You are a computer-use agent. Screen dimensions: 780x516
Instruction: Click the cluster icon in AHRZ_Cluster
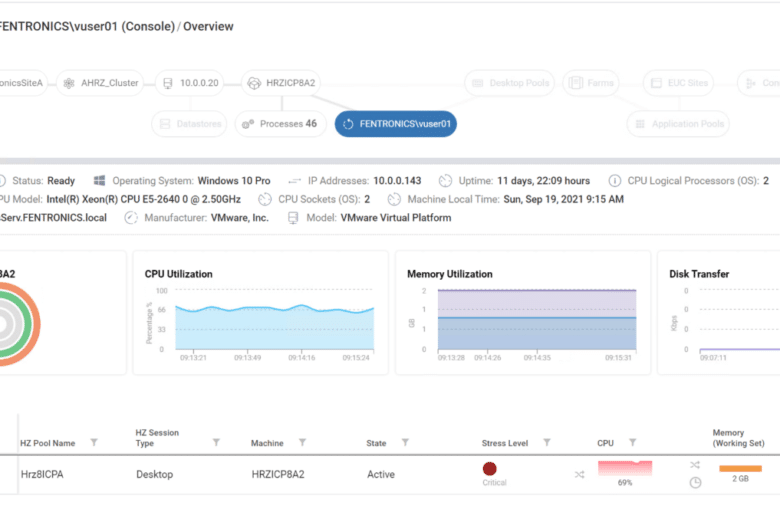69,83
